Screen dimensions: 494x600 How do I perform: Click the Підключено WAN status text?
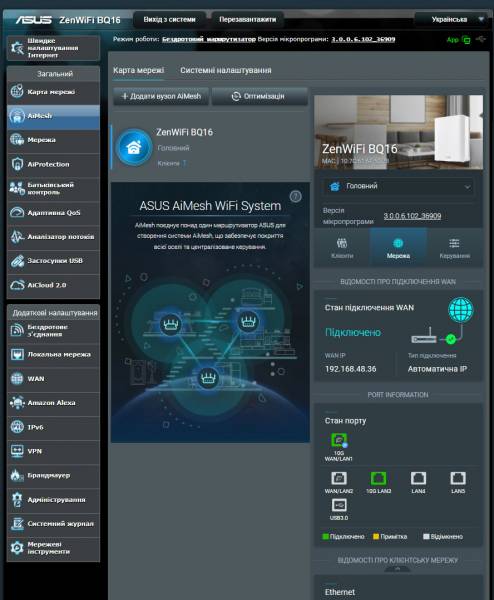(x=353, y=333)
